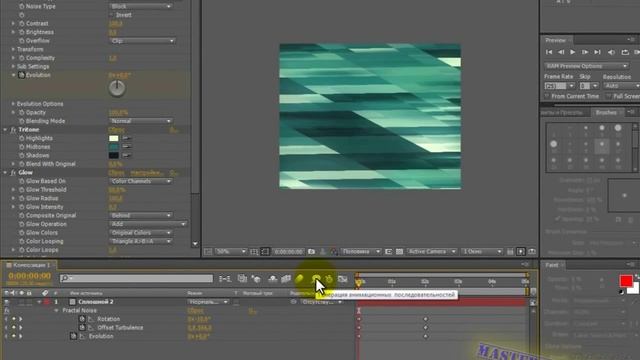
Task: Collapse the Fractal Noise group in timeline
Action: (x=56, y=311)
